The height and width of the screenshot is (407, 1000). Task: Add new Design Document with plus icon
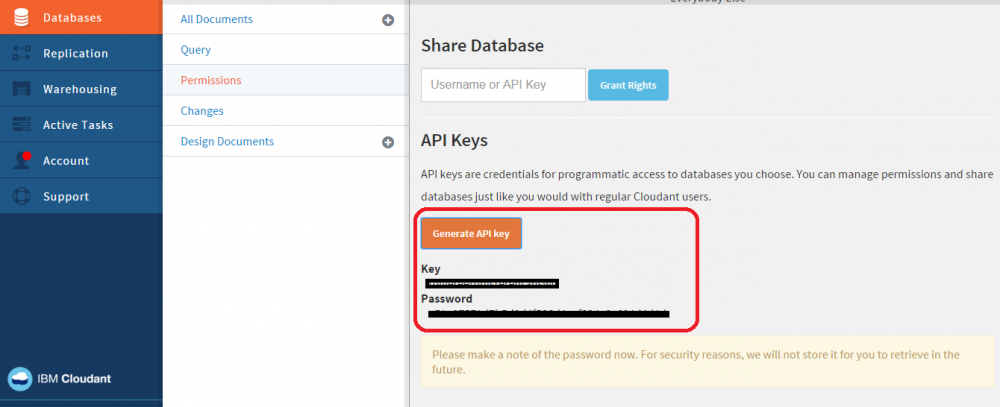tap(388, 142)
